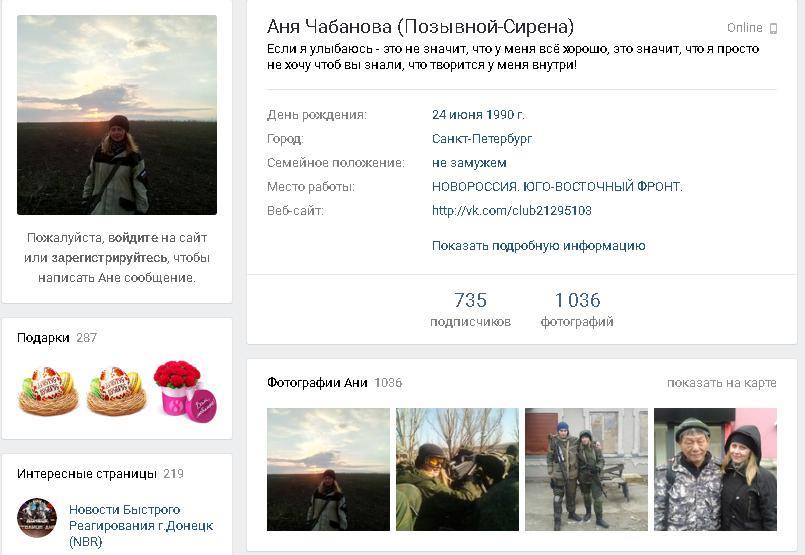The image size is (805, 555).
Task: Open the large profile photo
Action: 117,115
